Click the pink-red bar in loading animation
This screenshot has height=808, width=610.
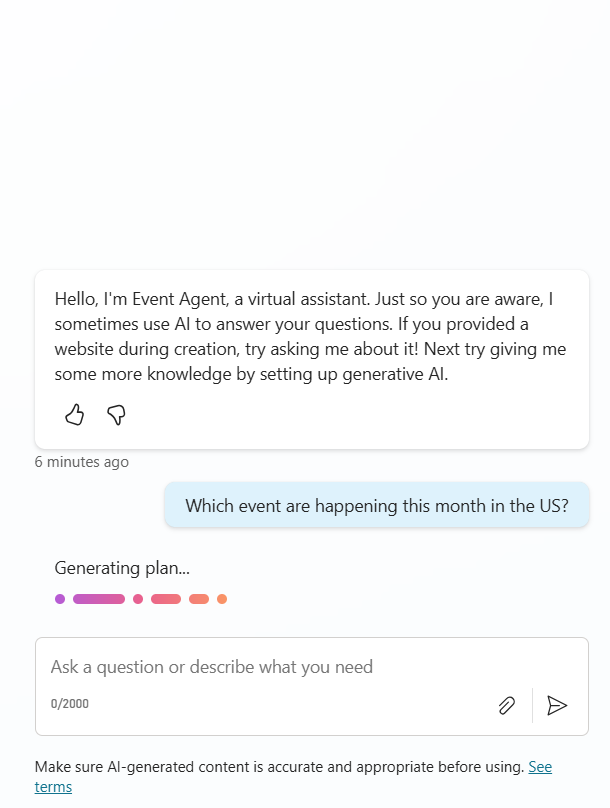pos(166,599)
